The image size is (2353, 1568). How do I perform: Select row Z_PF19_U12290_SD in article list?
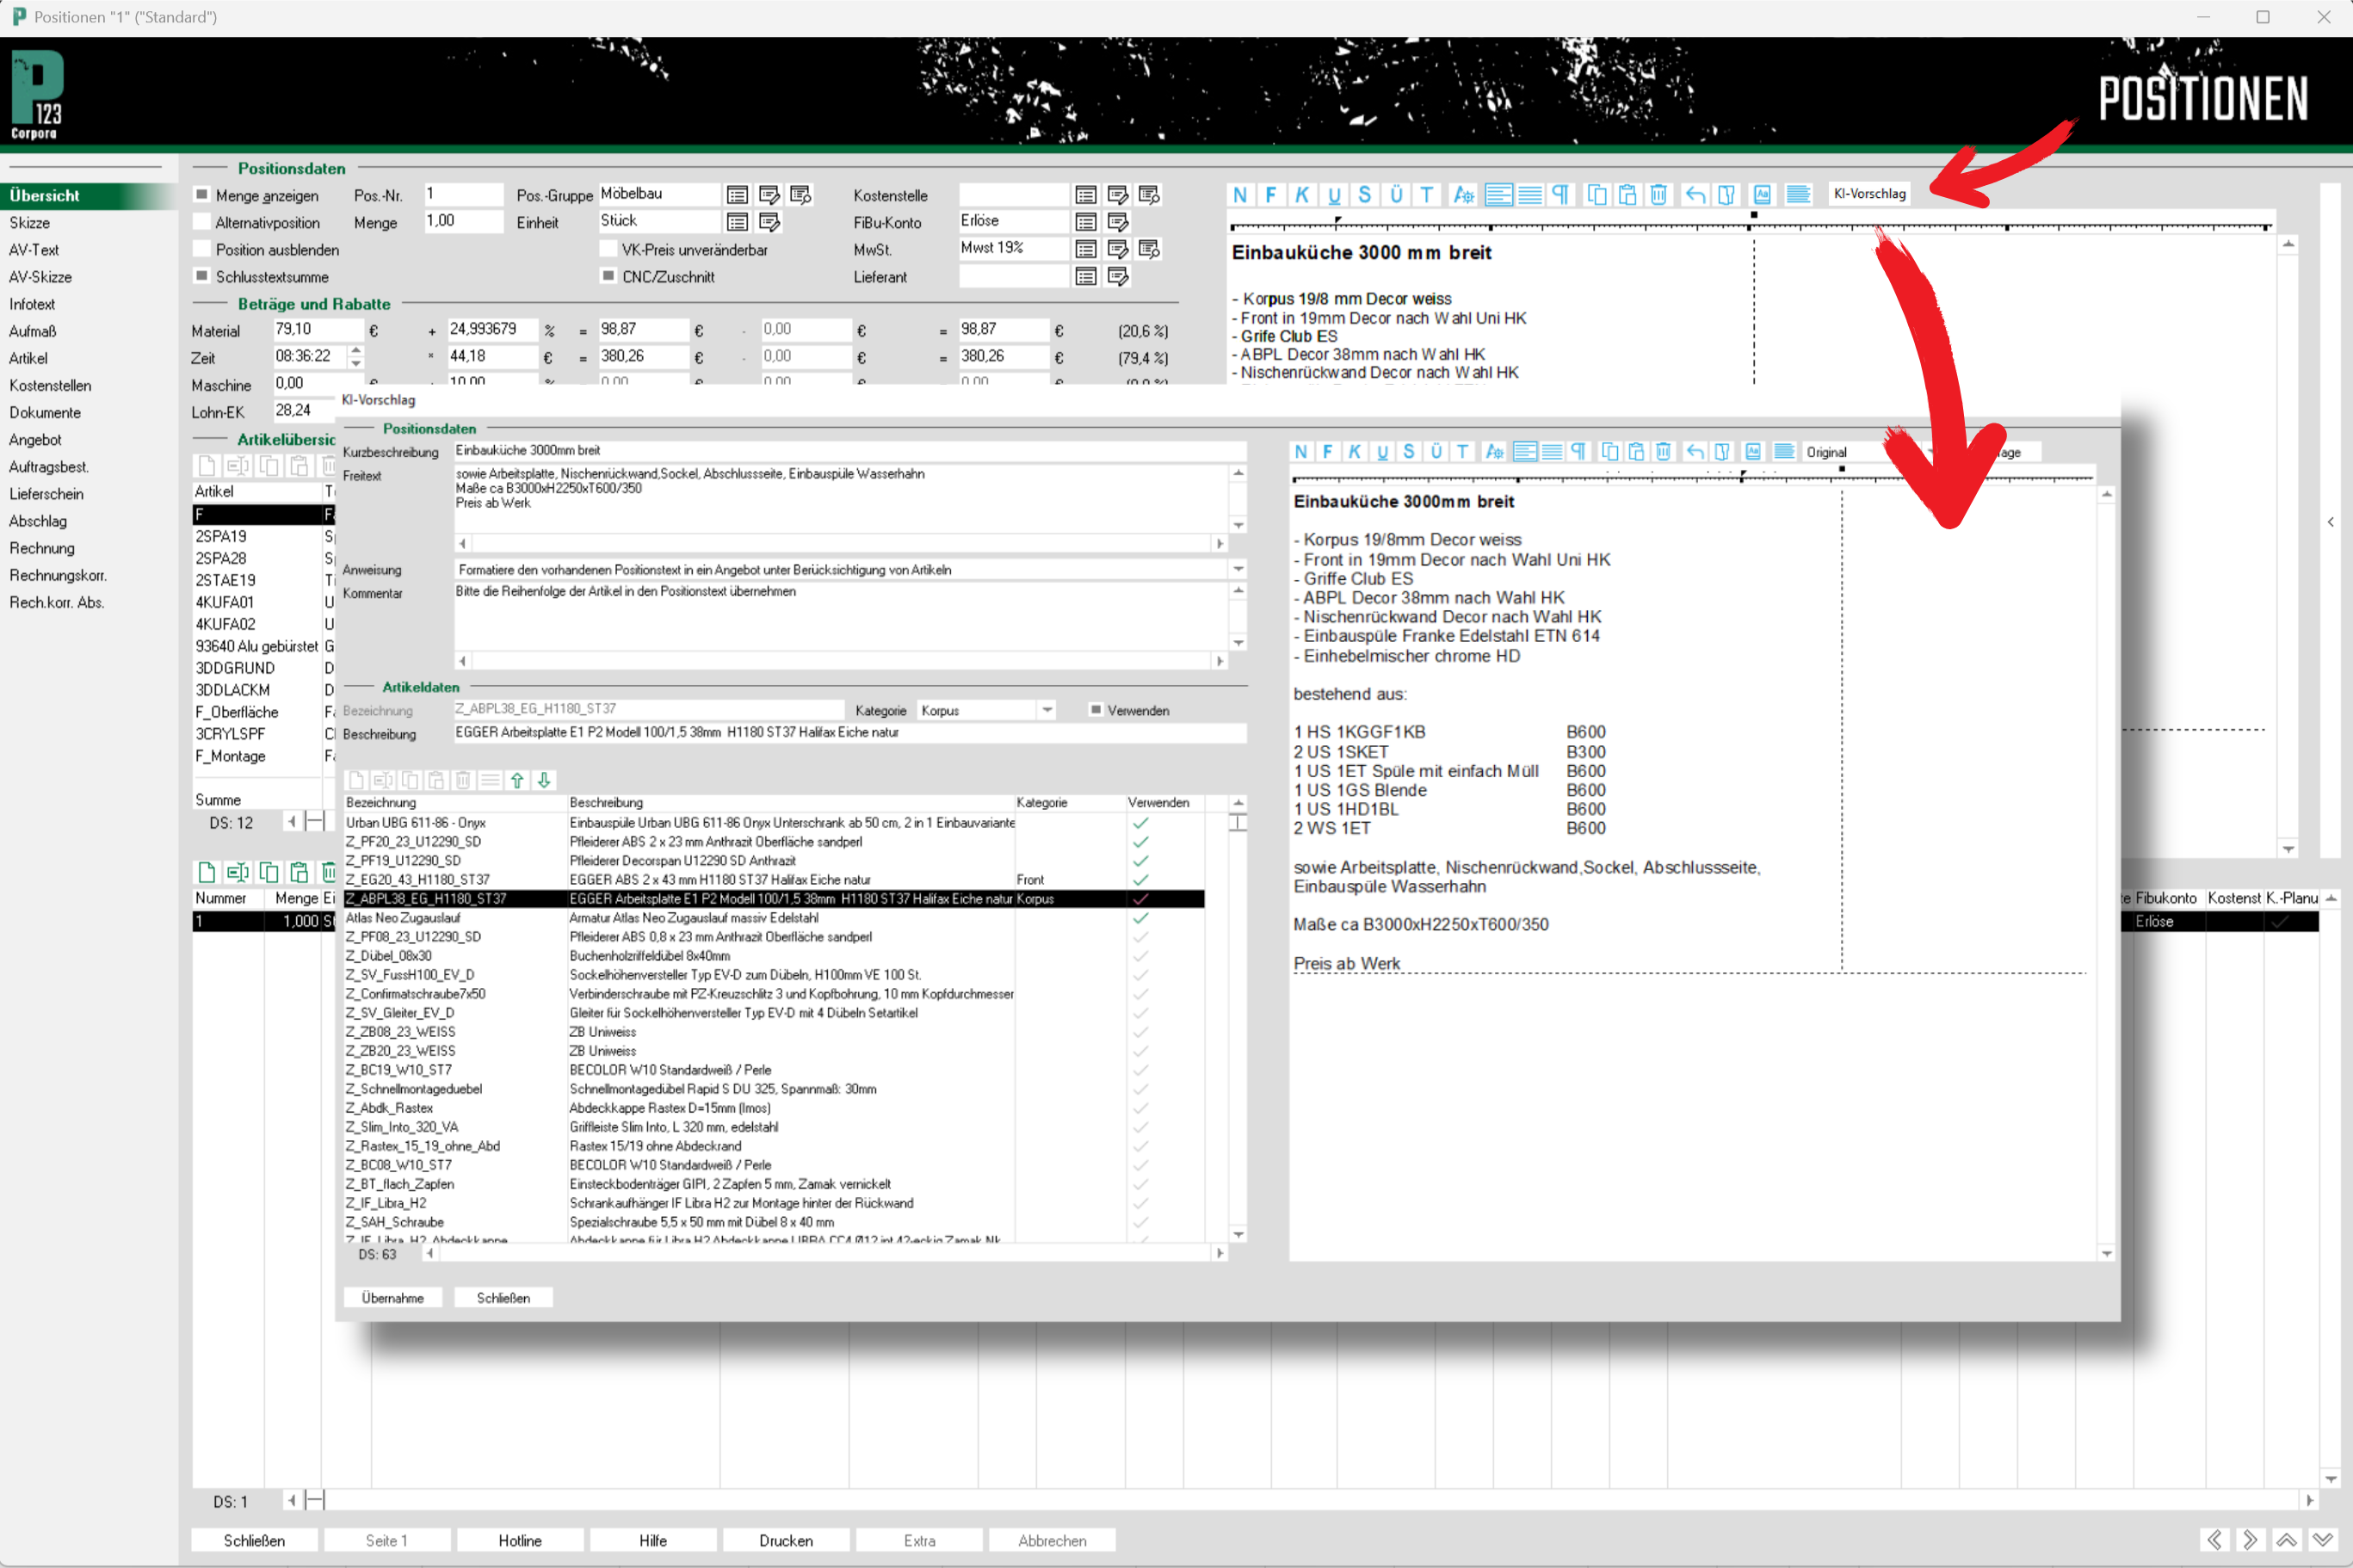pos(774,861)
